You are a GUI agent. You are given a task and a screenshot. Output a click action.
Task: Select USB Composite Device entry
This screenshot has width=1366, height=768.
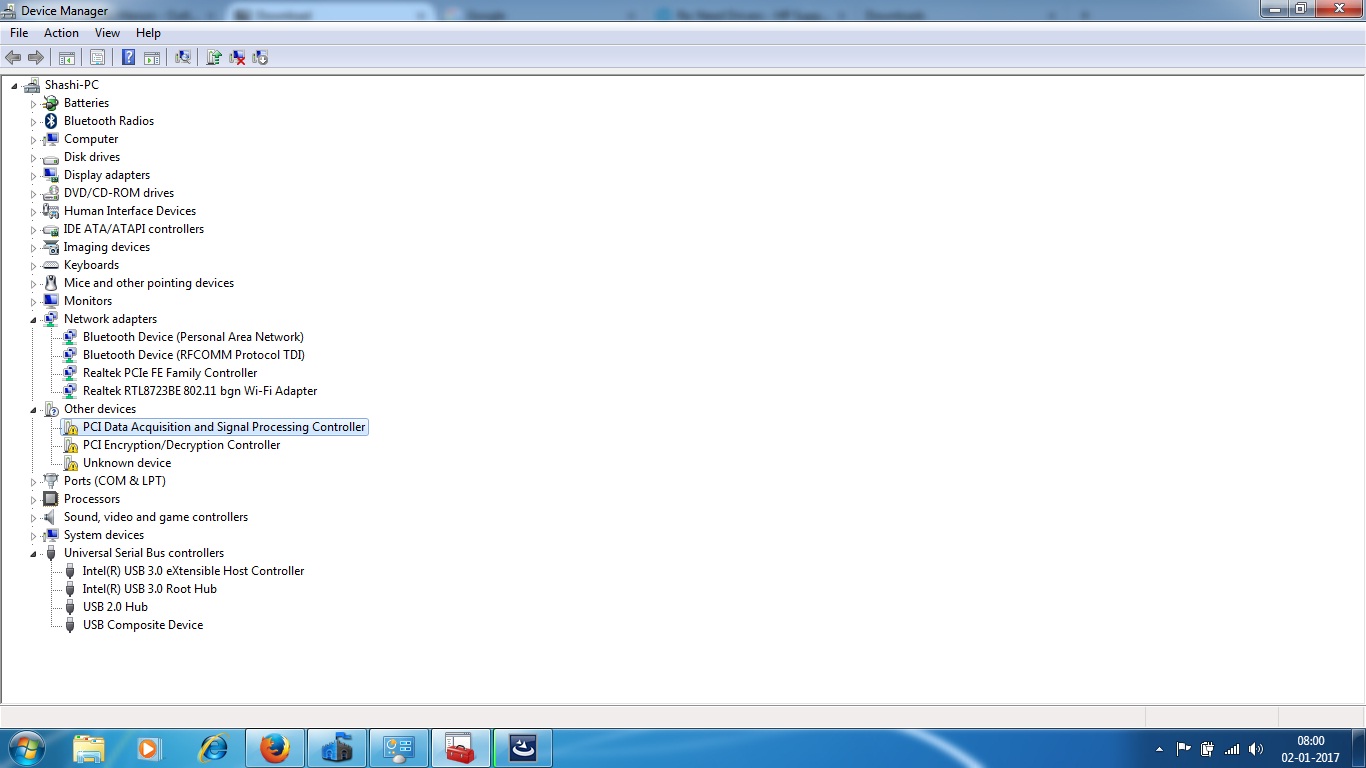pyautogui.click(x=143, y=625)
